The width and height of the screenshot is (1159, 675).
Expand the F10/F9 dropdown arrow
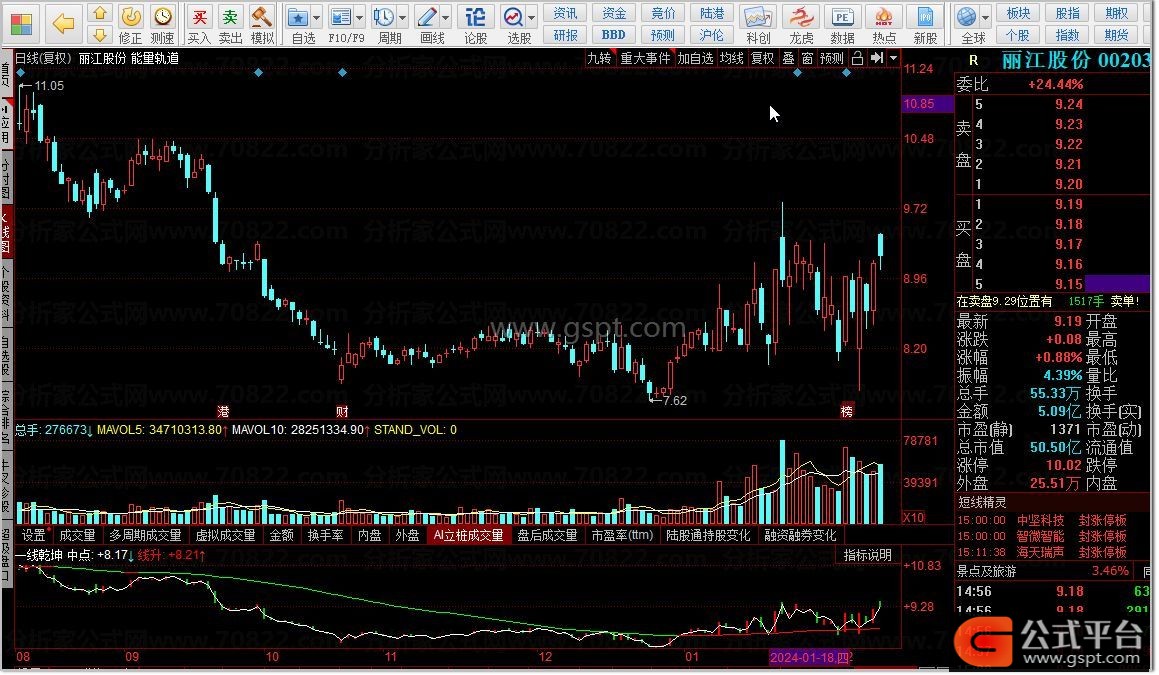[x=359, y=17]
